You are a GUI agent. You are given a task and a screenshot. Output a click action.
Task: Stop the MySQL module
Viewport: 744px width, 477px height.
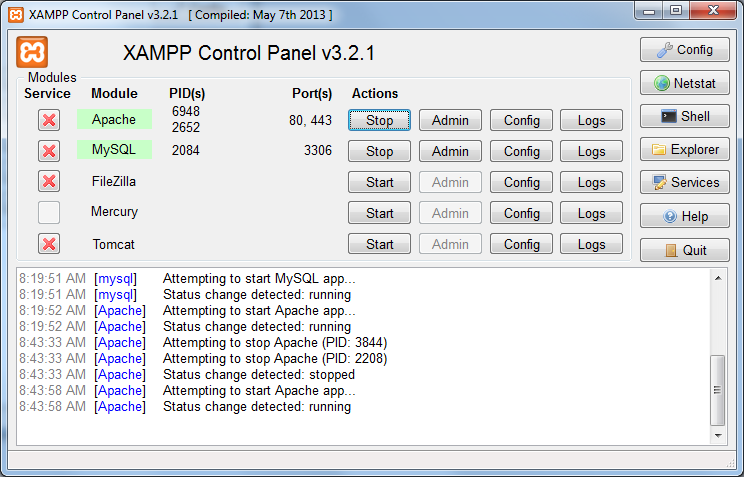[379, 151]
